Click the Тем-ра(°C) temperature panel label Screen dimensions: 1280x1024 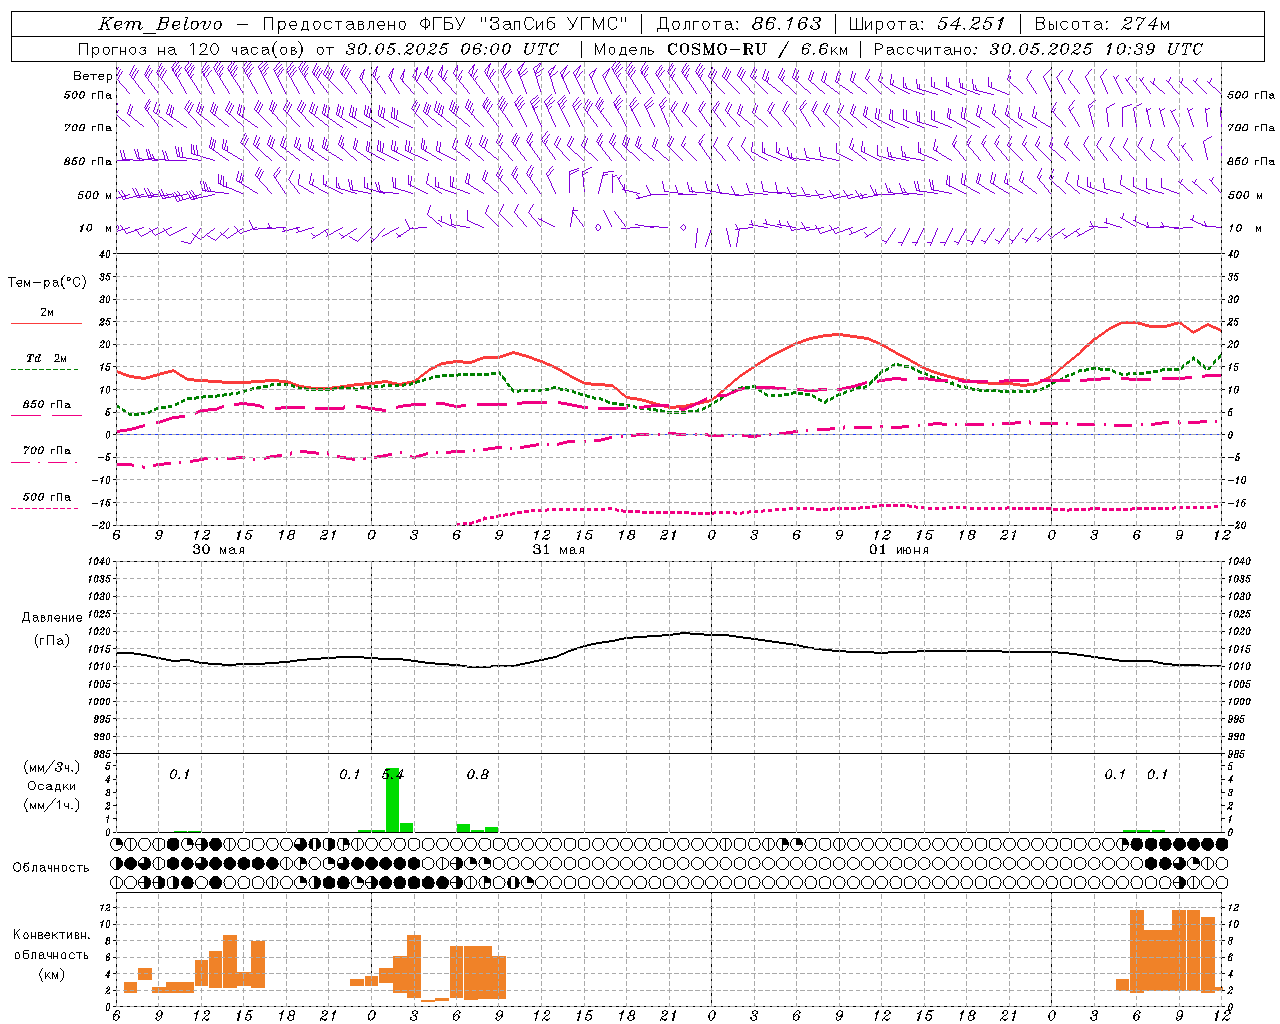coord(47,283)
